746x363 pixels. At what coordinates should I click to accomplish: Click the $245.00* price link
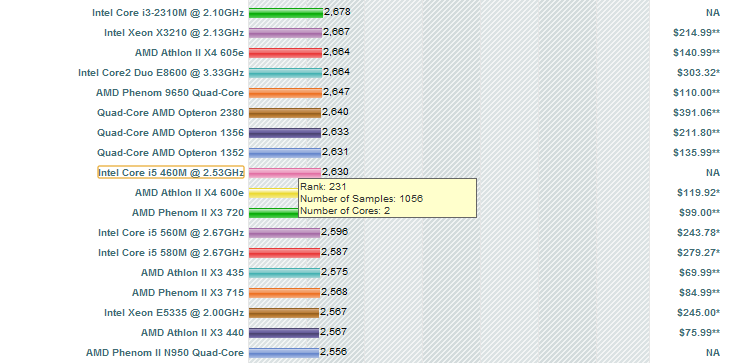coord(698,313)
